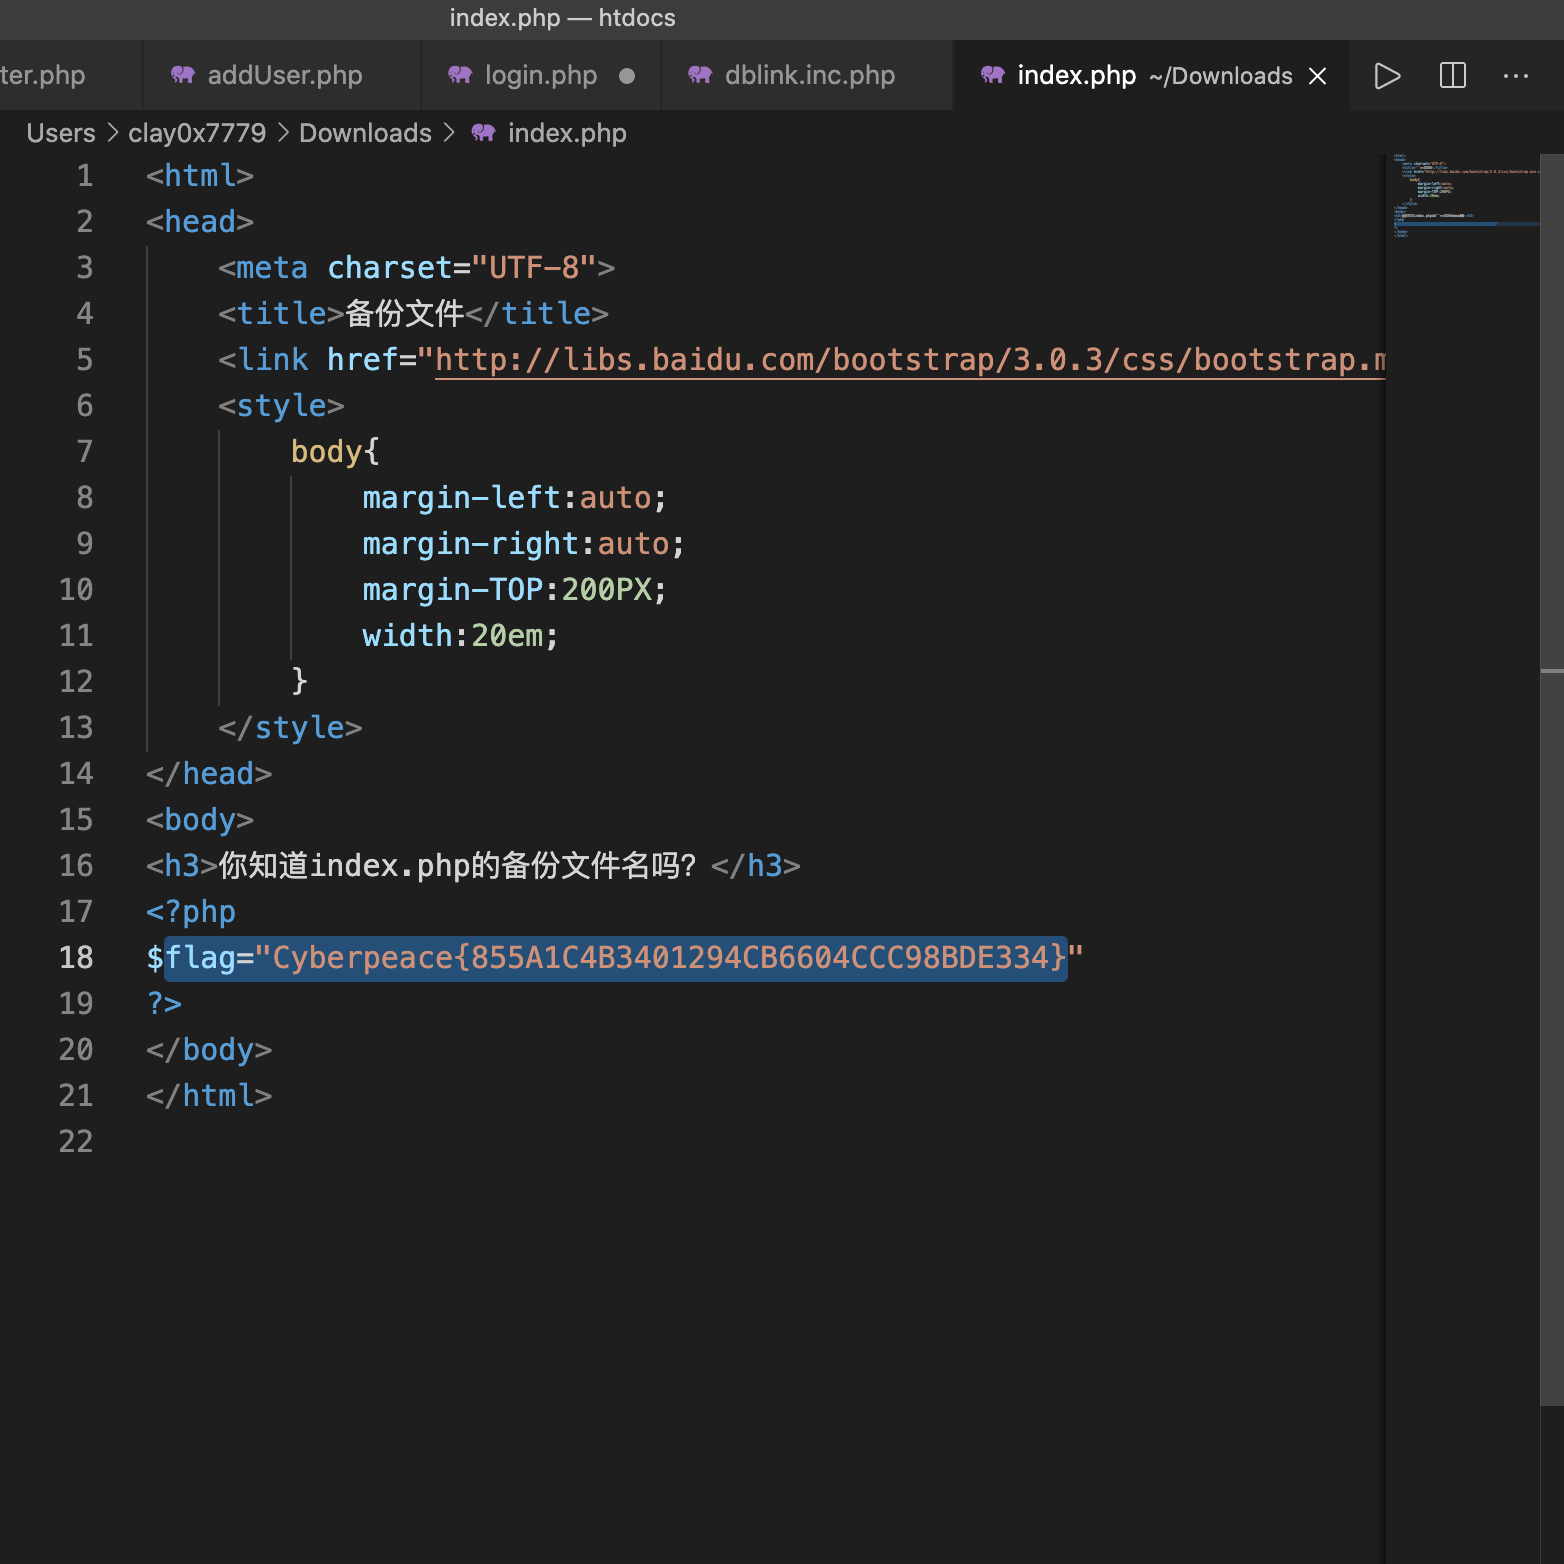This screenshot has width=1564, height=1564.
Task: Click the window title index.php — htdocs
Action: pos(562,18)
